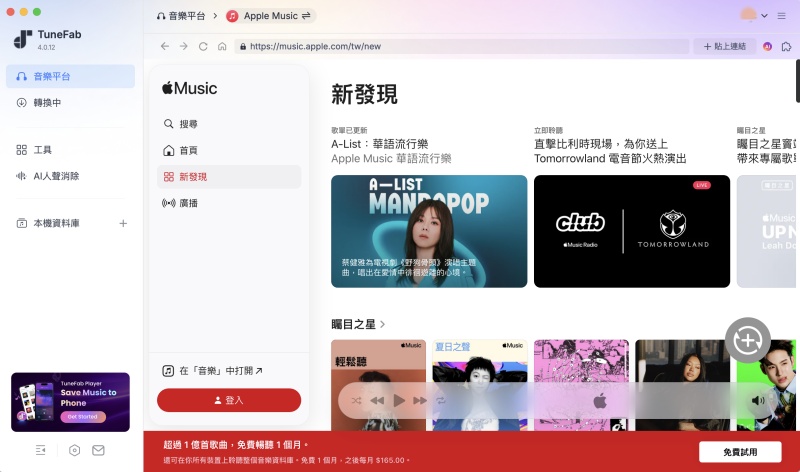Open the 音樂平台 sidebar section

click(70, 76)
